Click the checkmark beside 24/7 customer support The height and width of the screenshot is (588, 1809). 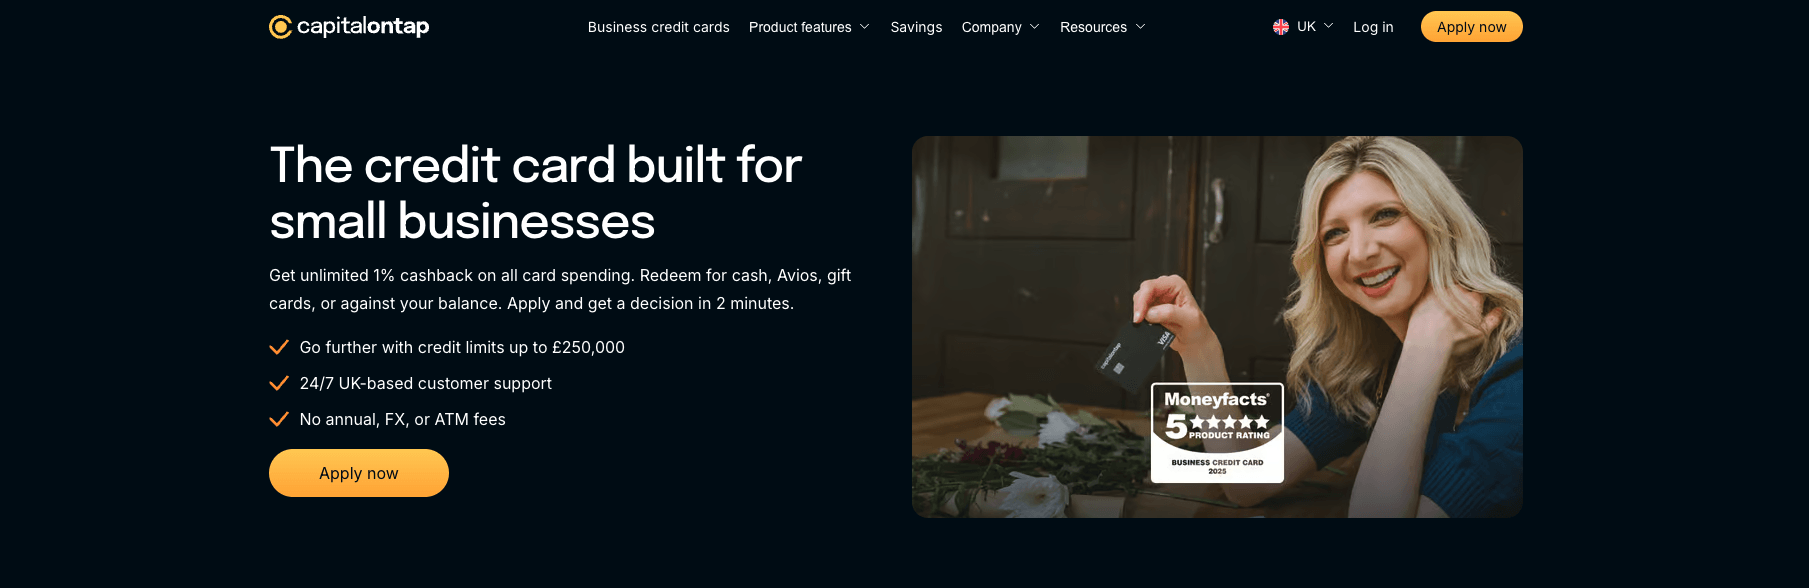[279, 383]
